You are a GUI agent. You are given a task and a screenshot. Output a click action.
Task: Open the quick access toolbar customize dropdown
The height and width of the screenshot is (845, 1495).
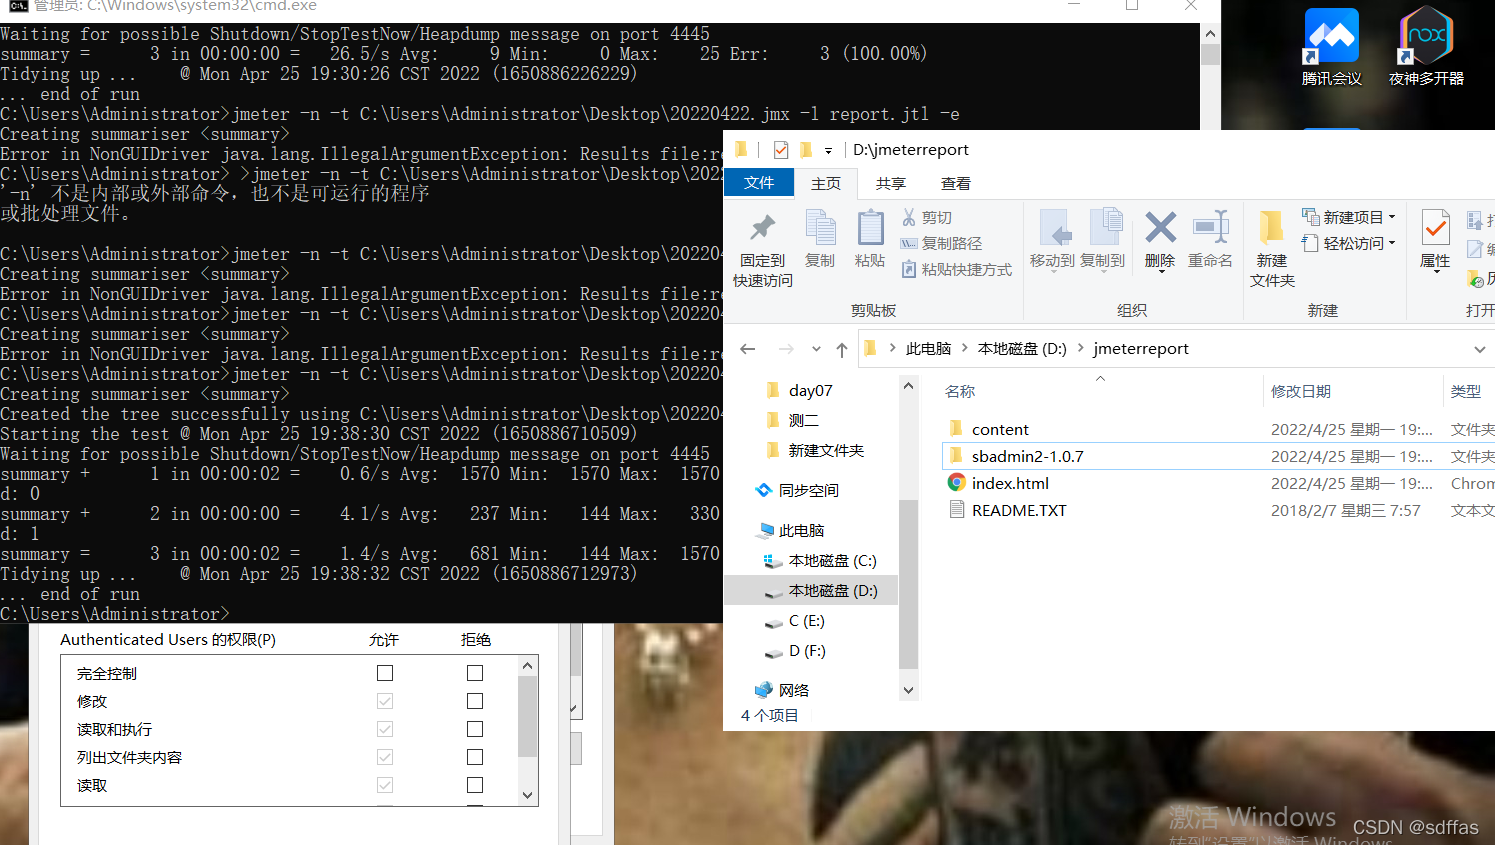click(x=828, y=151)
